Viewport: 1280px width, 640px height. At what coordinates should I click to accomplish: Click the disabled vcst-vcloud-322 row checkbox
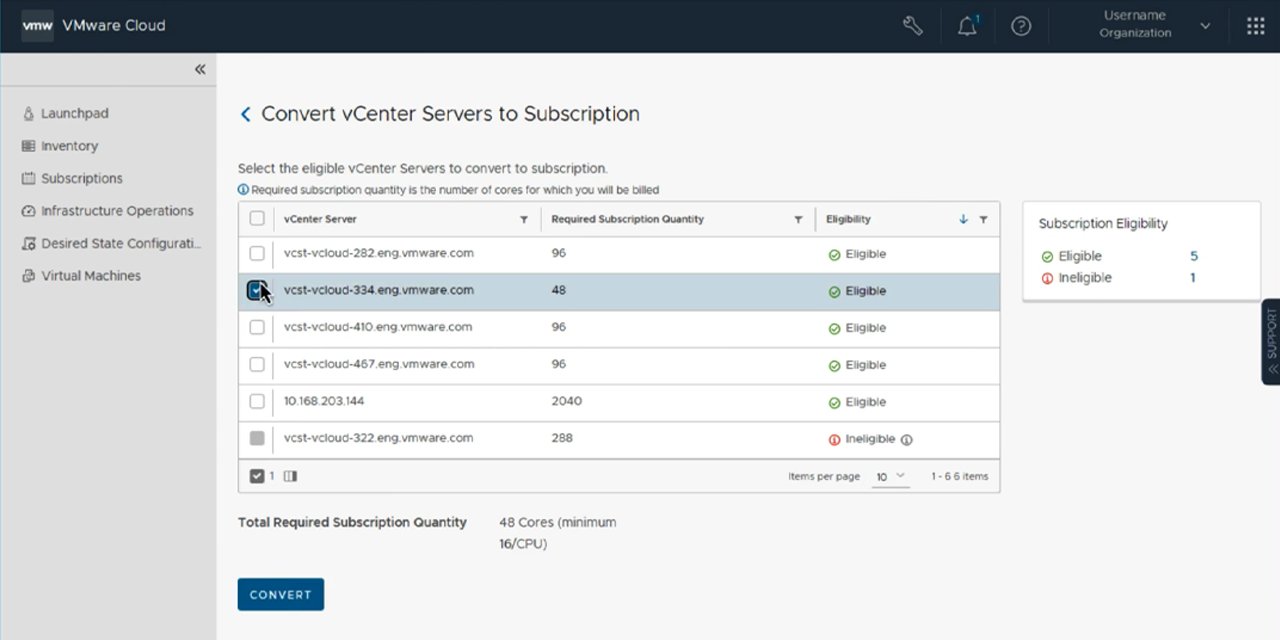pyautogui.click(x=257, y=438)
